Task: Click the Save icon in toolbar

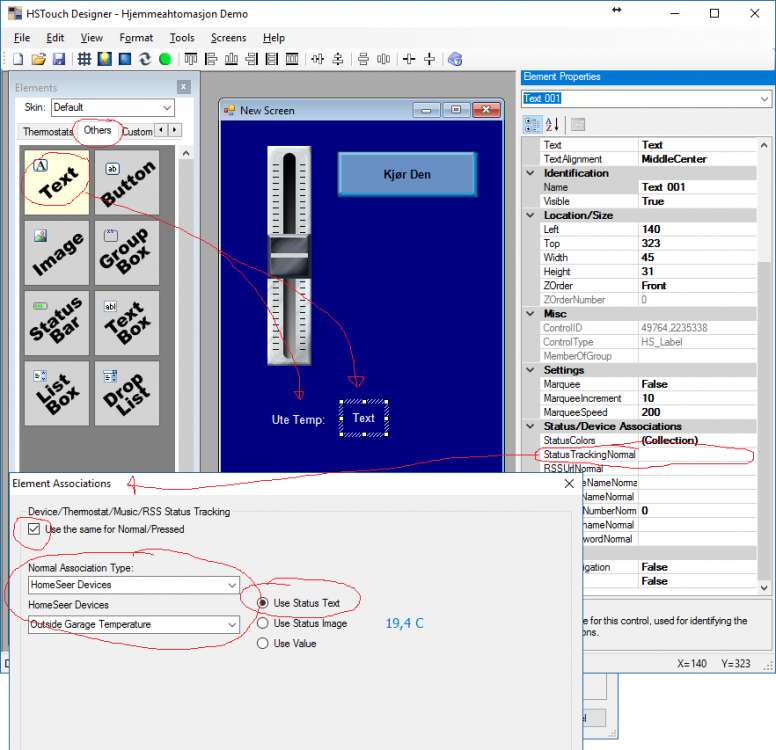Action: 59,59
